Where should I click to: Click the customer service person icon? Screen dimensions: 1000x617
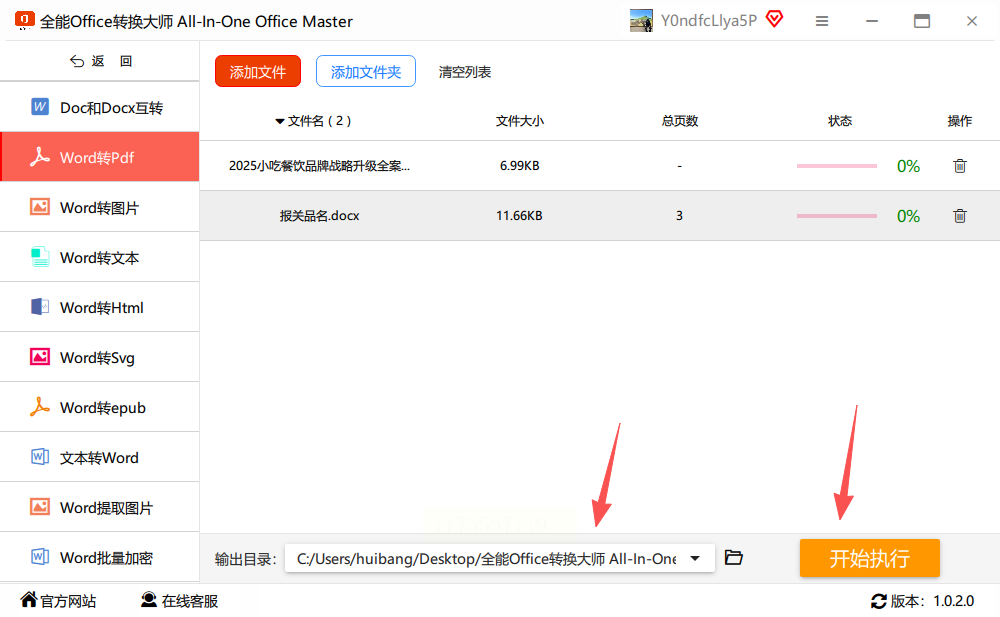tap(149, 599)
